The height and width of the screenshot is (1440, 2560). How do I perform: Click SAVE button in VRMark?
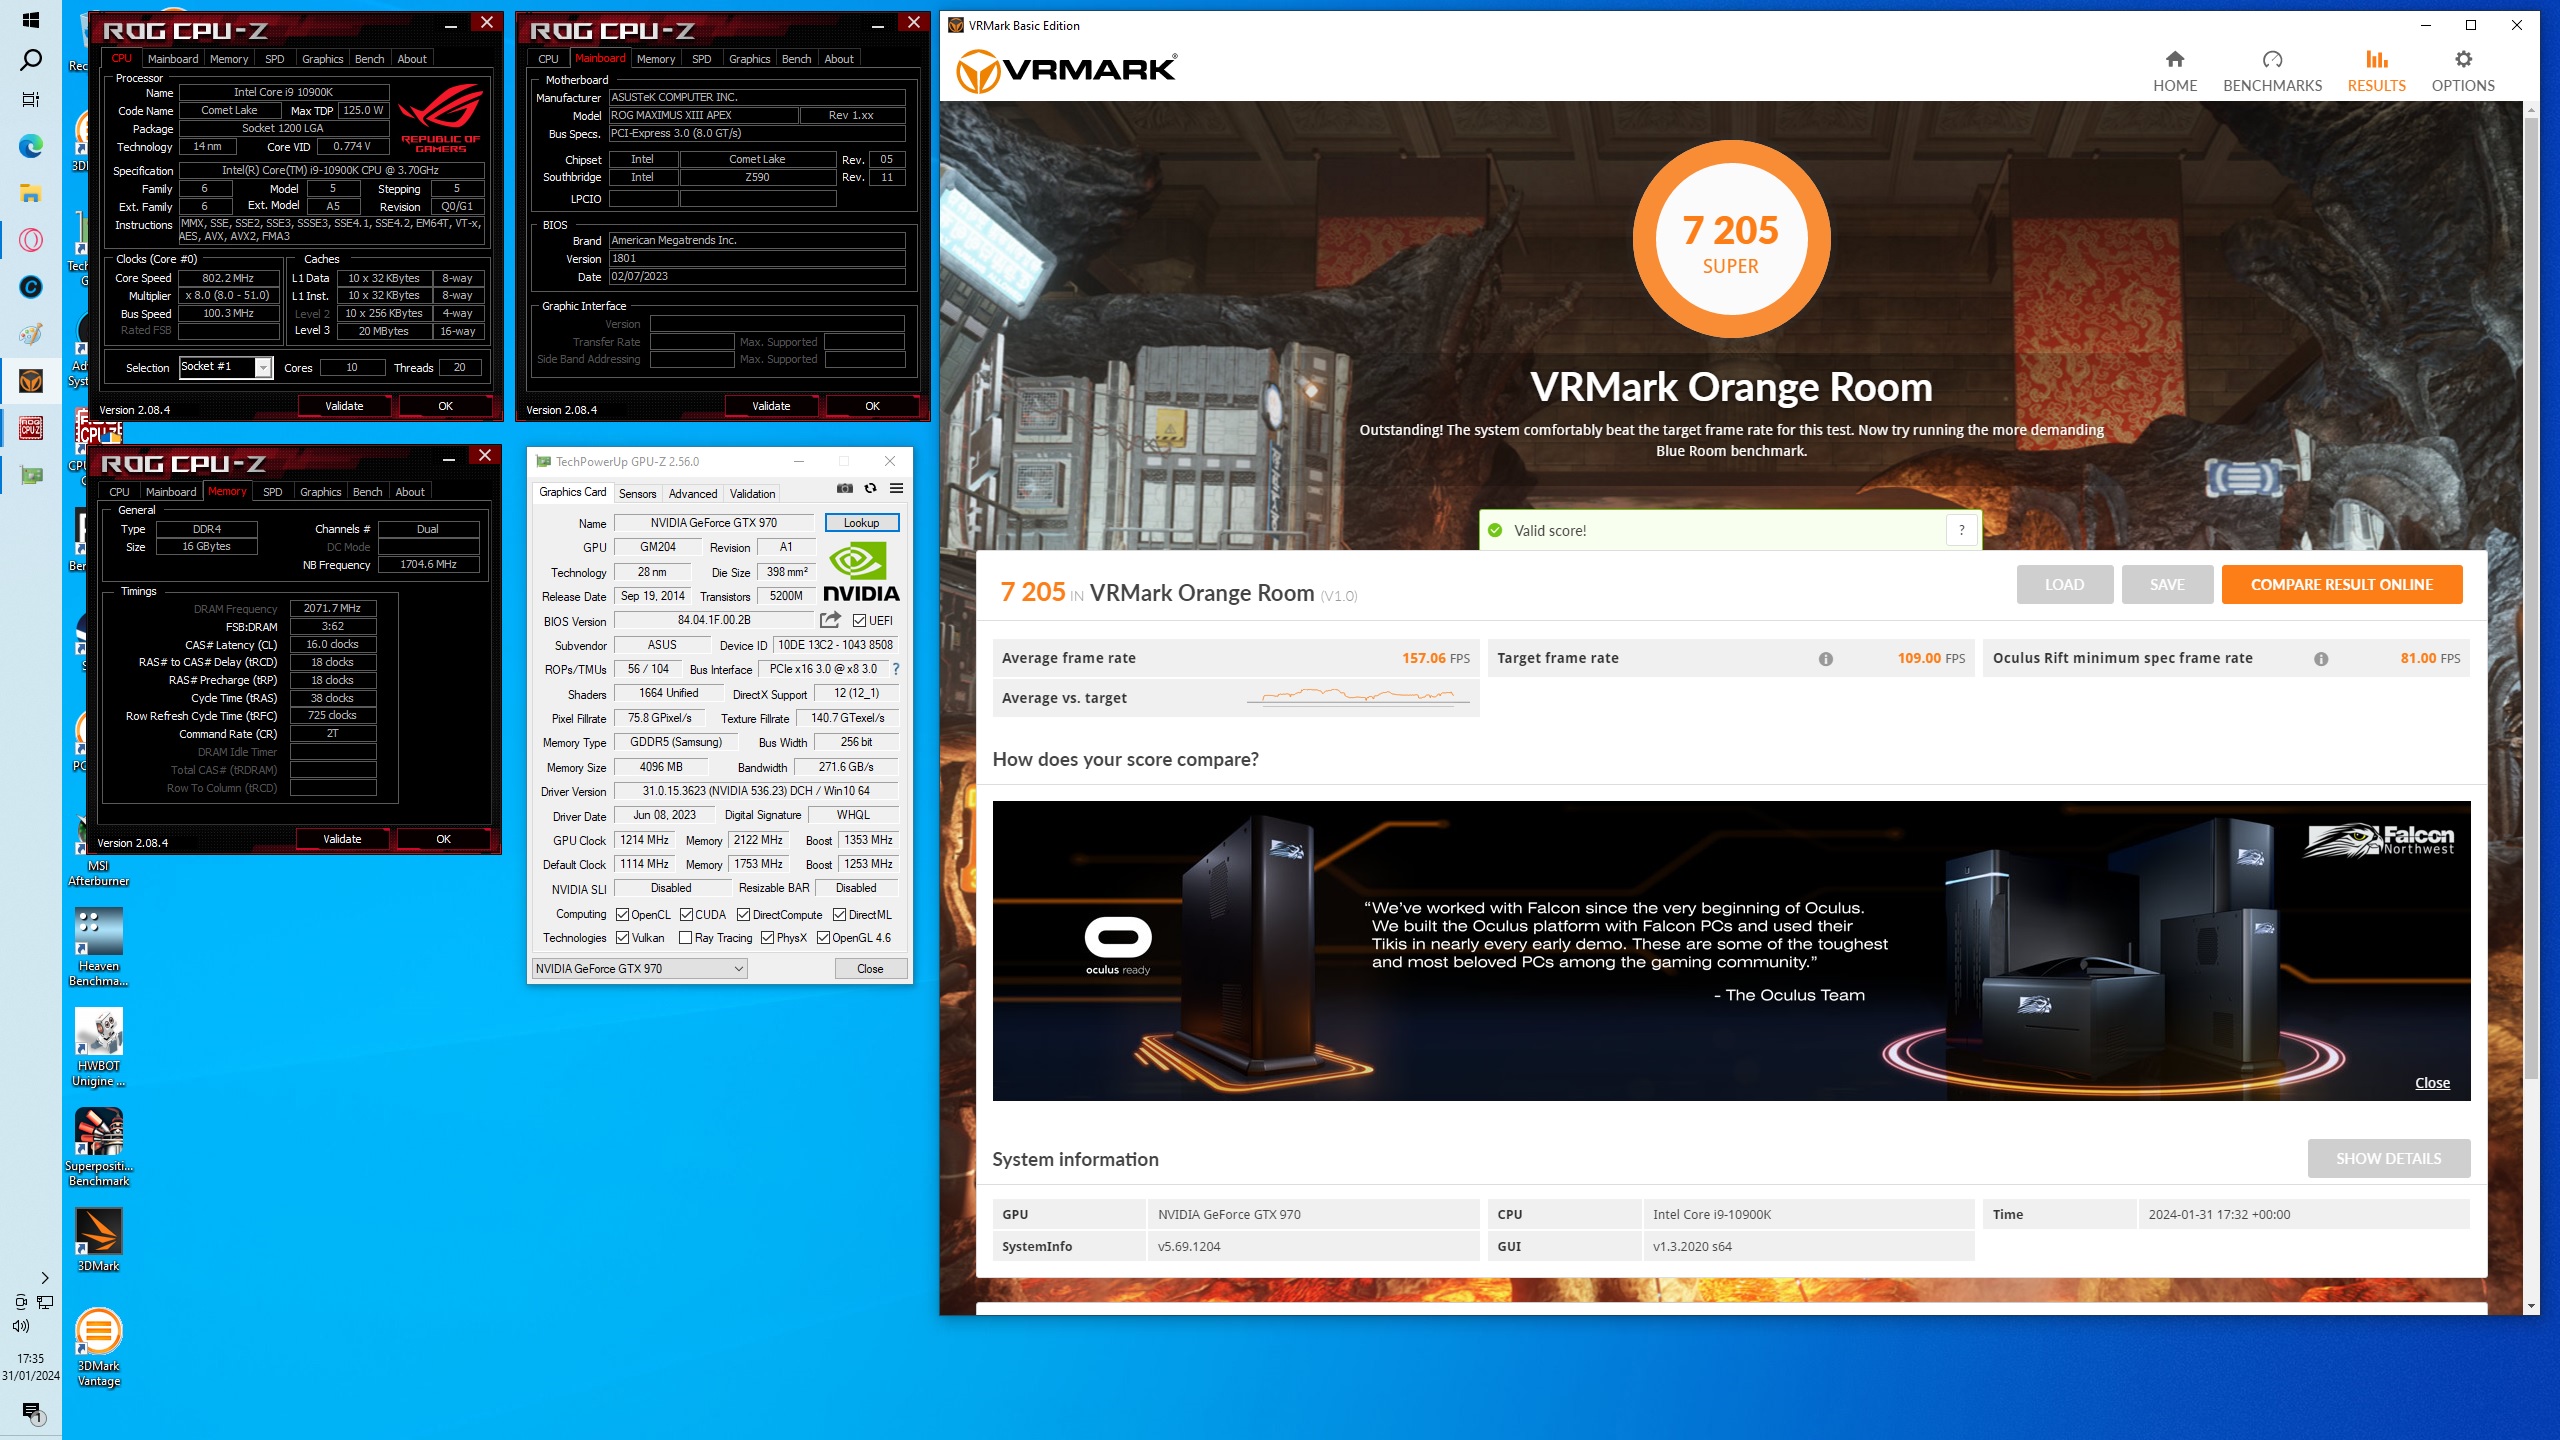click(2167, 585)
